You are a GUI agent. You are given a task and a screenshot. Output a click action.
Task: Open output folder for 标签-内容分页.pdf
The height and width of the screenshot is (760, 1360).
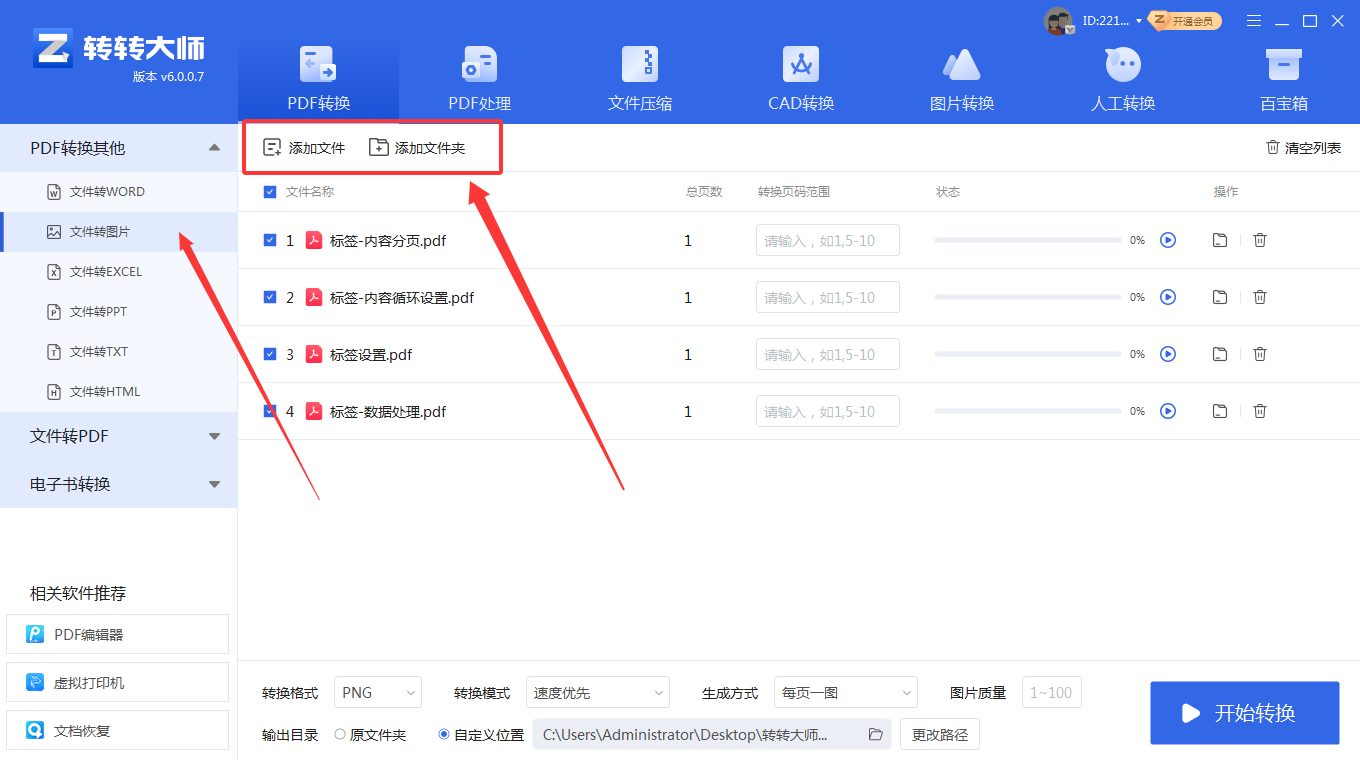tap(1220, 240)
